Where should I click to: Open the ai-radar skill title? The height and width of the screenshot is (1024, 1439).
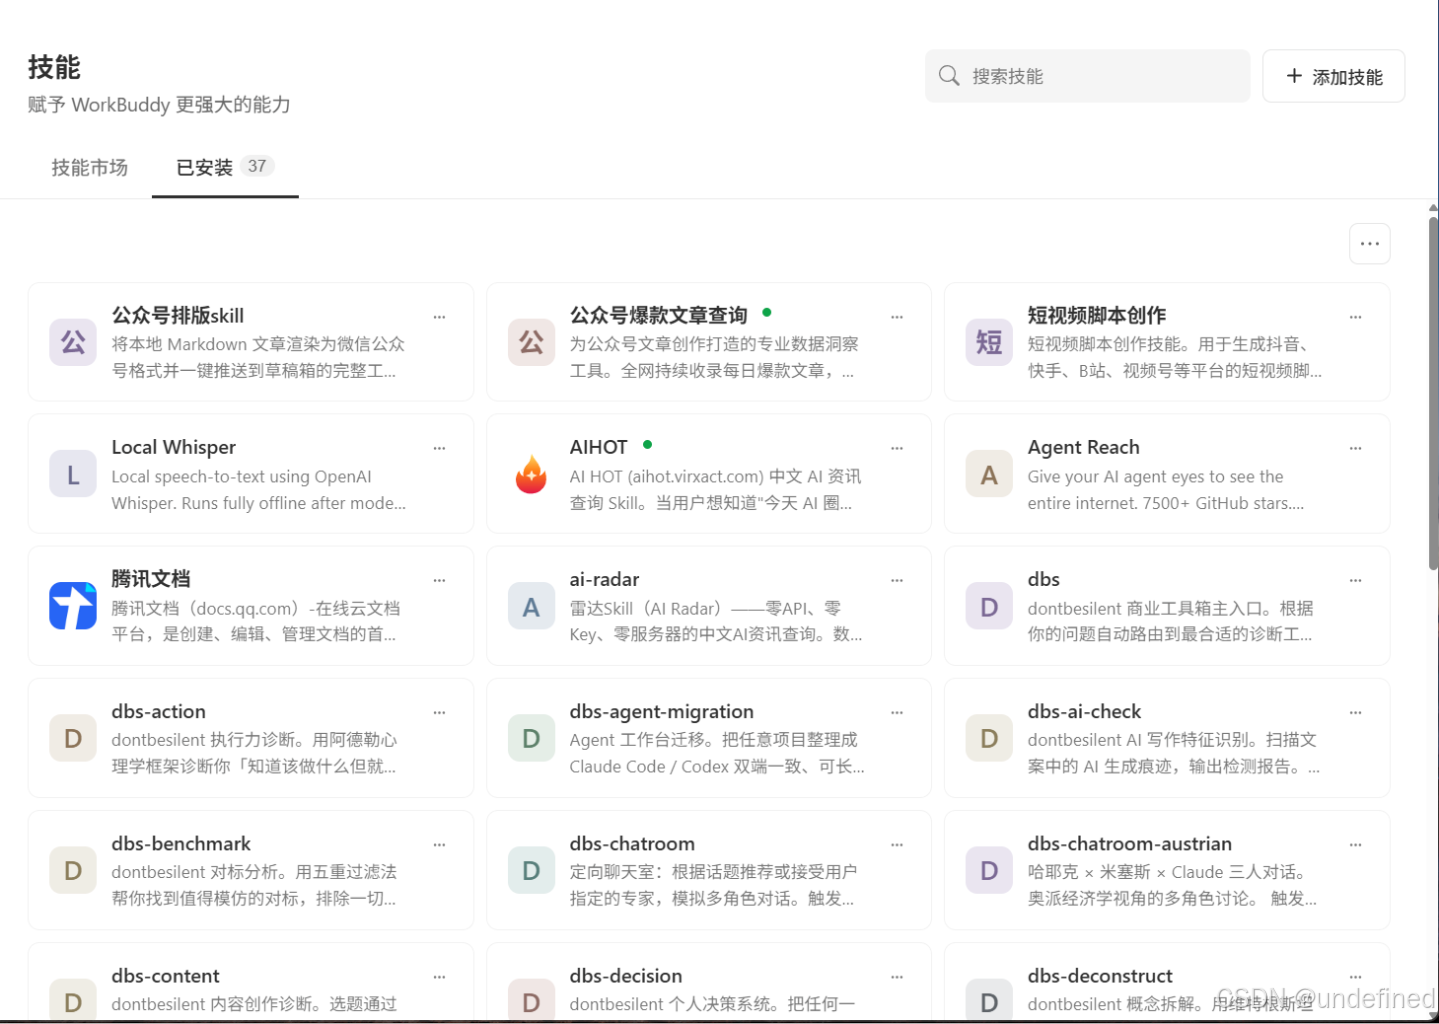(604, 579)
